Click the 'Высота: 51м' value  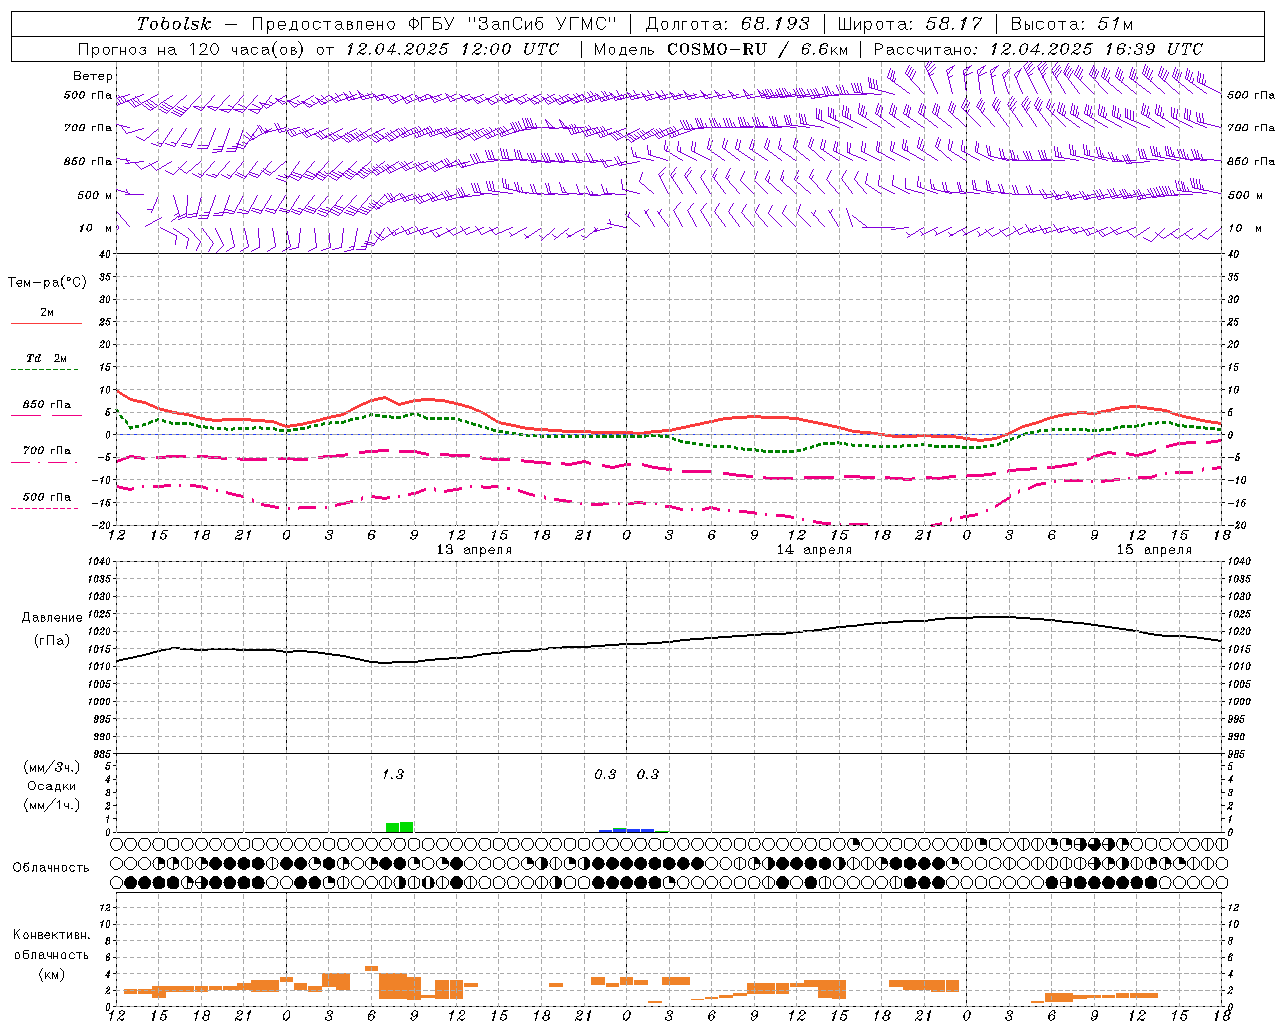tap(1072, 24)
